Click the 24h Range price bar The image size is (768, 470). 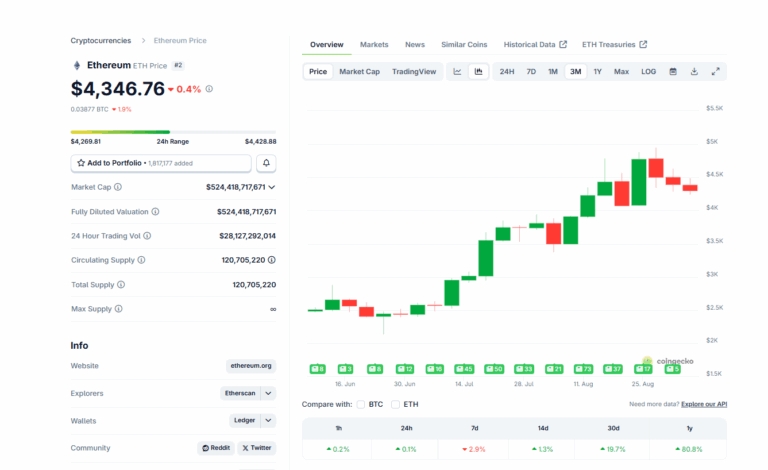[x=173, y=132]
